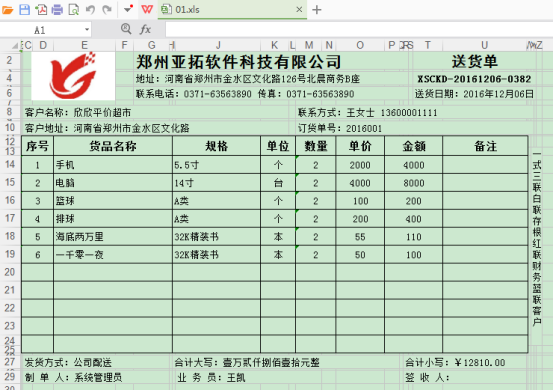Undo the last action
The height and width of the screenshot is (390, 554).
pyautogui.click(x=90, y=10)
